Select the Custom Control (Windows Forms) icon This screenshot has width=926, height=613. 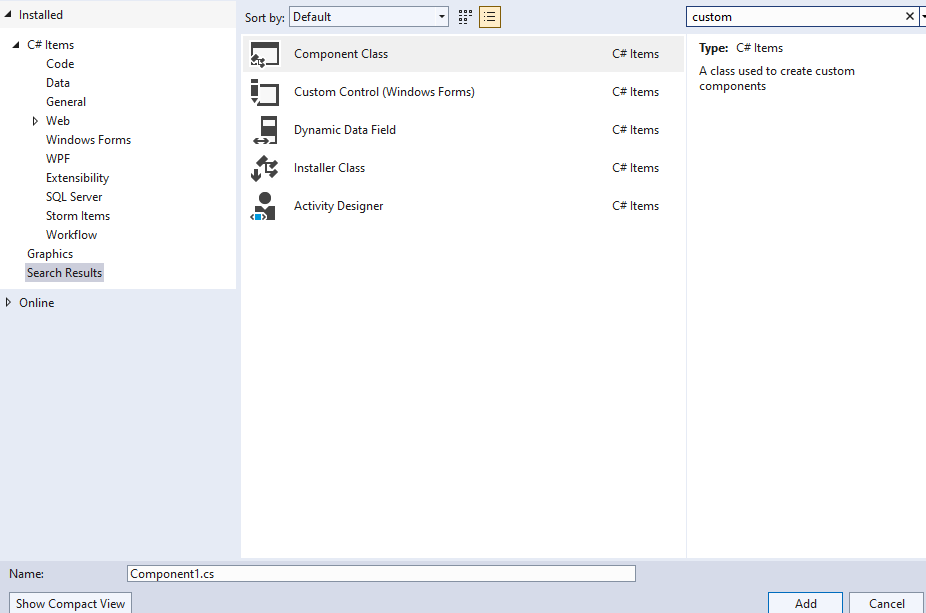(x=265, y=91)
